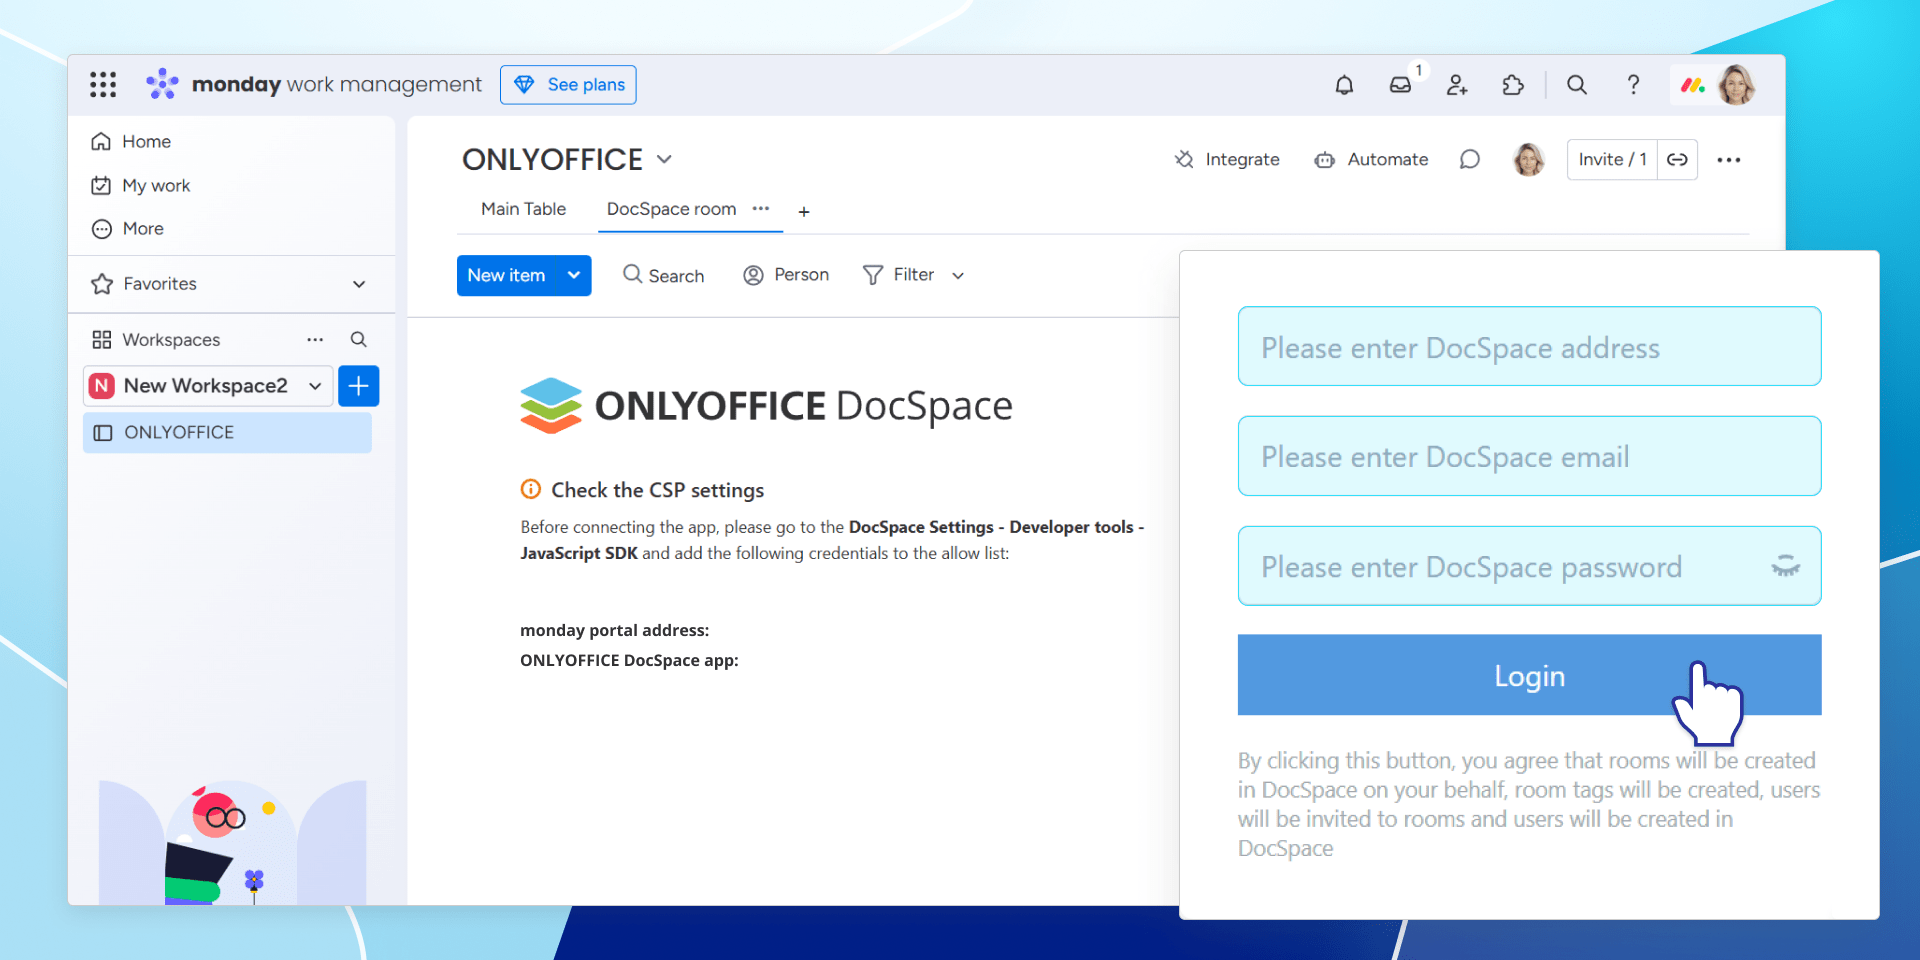
Task: Open the board discussion chat icon
Action: click(1469, 160)
